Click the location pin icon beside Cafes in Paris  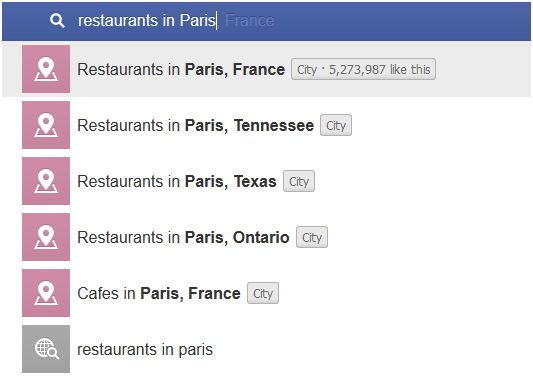point(46,293)
